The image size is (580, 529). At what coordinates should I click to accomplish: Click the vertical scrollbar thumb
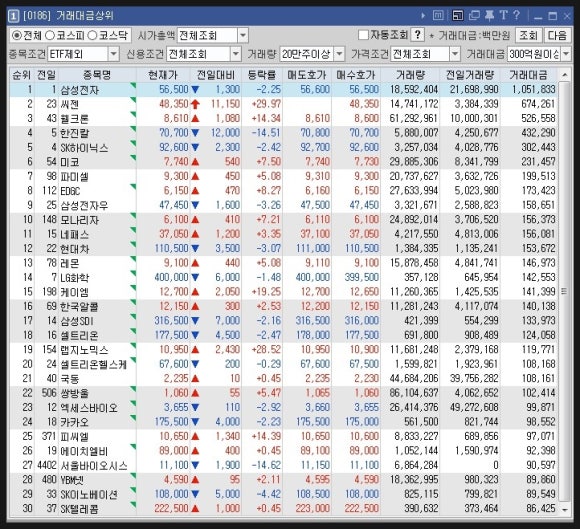(564, 292)
